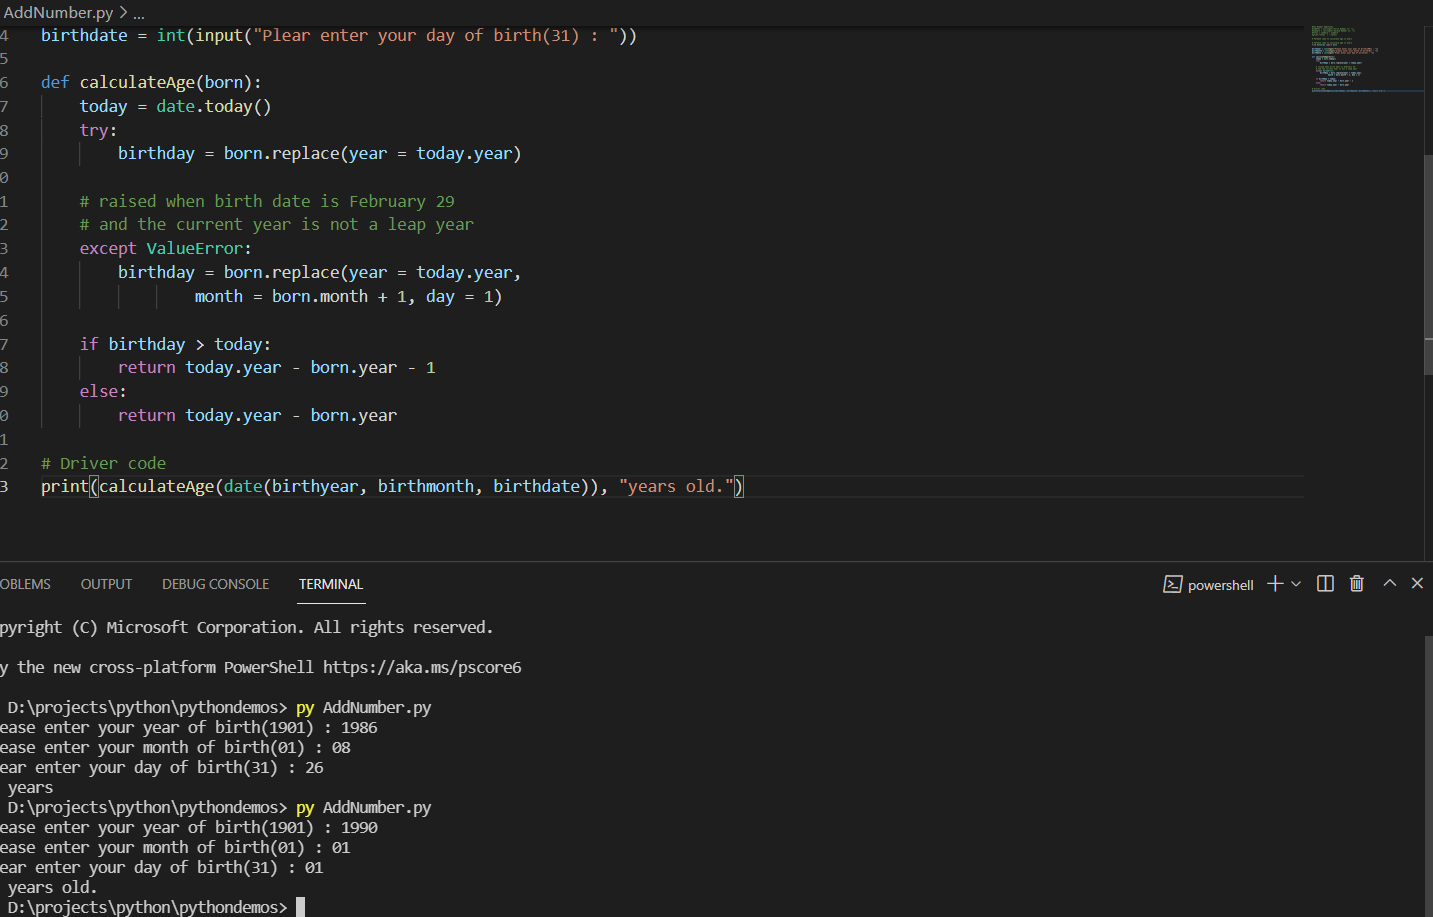Click the code minimap preview
Screen dimensions: 1433x917
coord(1365,58)
